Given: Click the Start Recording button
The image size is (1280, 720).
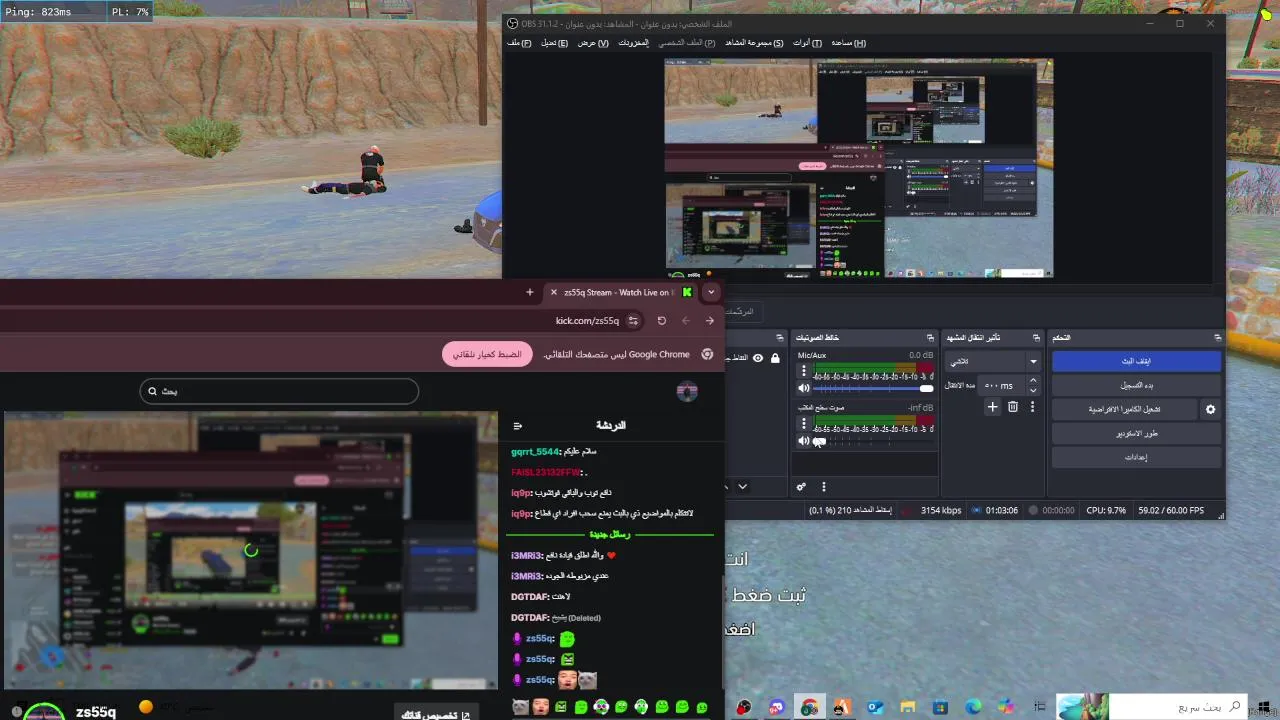Looking at the screenshot, I should (1136, 385).
